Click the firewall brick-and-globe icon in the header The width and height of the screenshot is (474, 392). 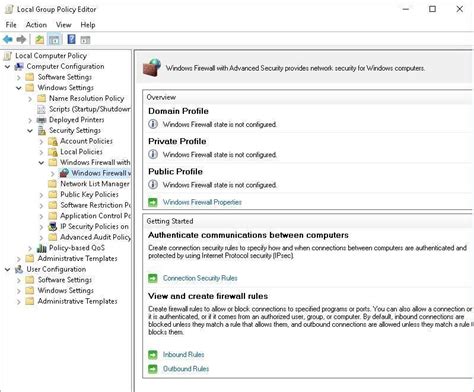pos(152,68)
